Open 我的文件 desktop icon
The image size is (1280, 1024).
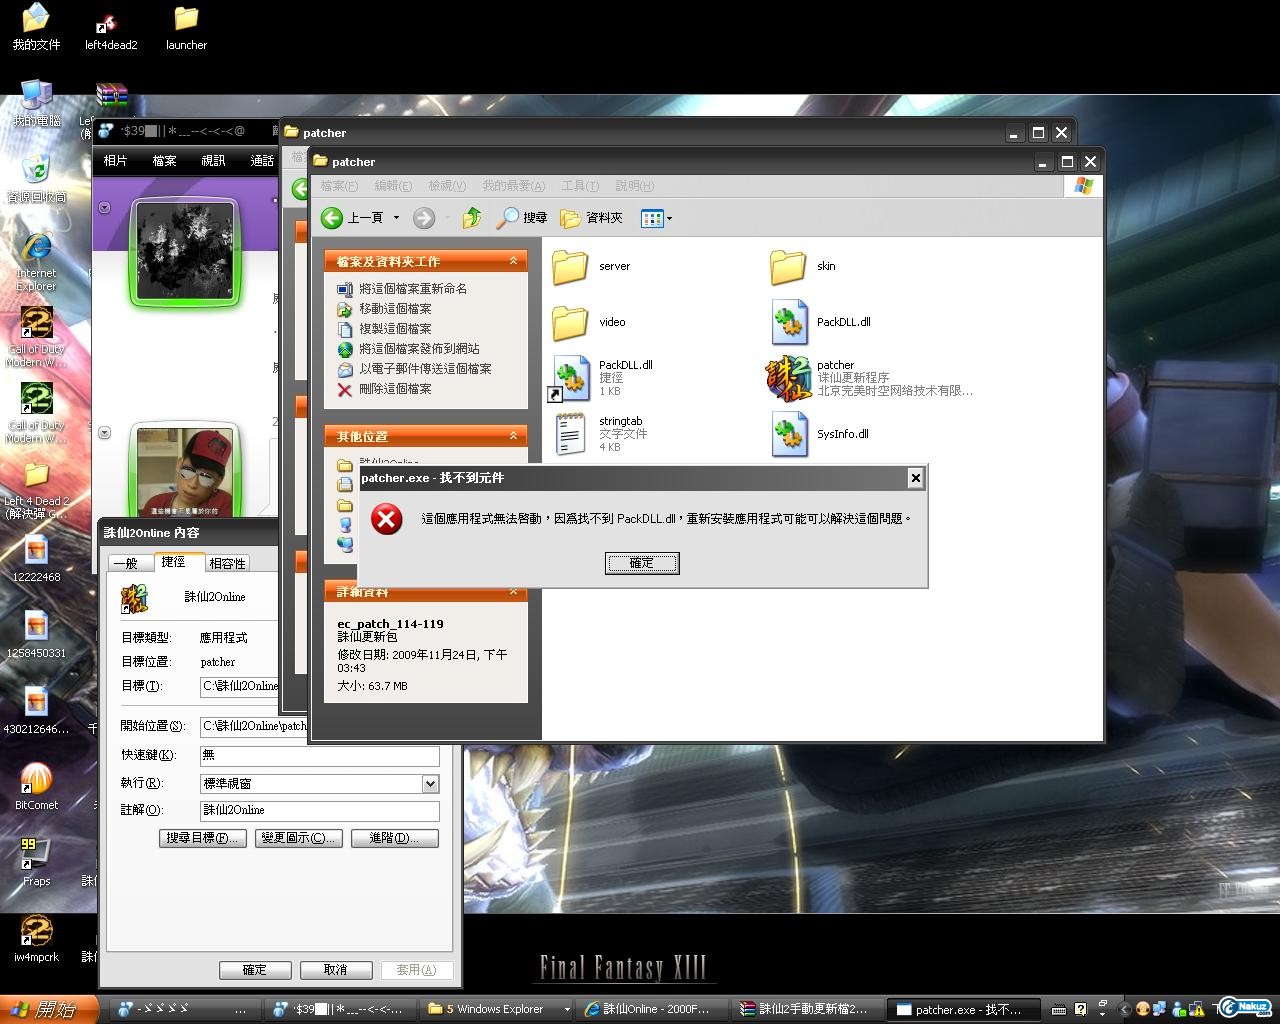coord(36,28)
